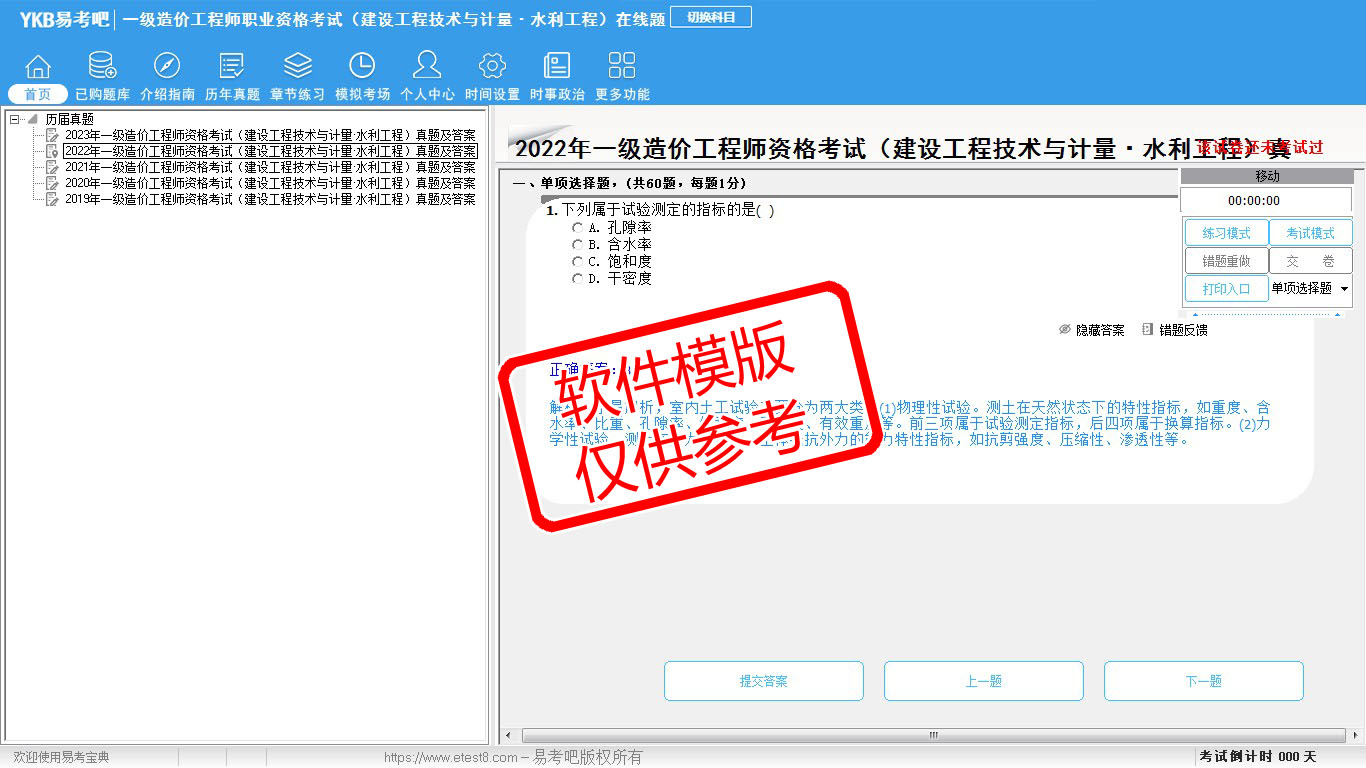Open the 已购题库 database icon
The image size is (1366, 768).
102,67
